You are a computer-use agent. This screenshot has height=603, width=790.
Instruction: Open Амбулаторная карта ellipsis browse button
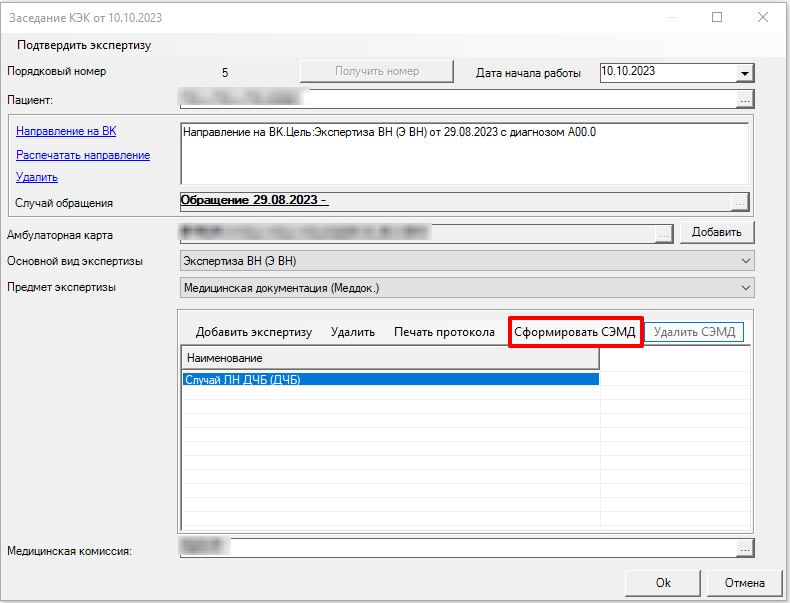663,233
